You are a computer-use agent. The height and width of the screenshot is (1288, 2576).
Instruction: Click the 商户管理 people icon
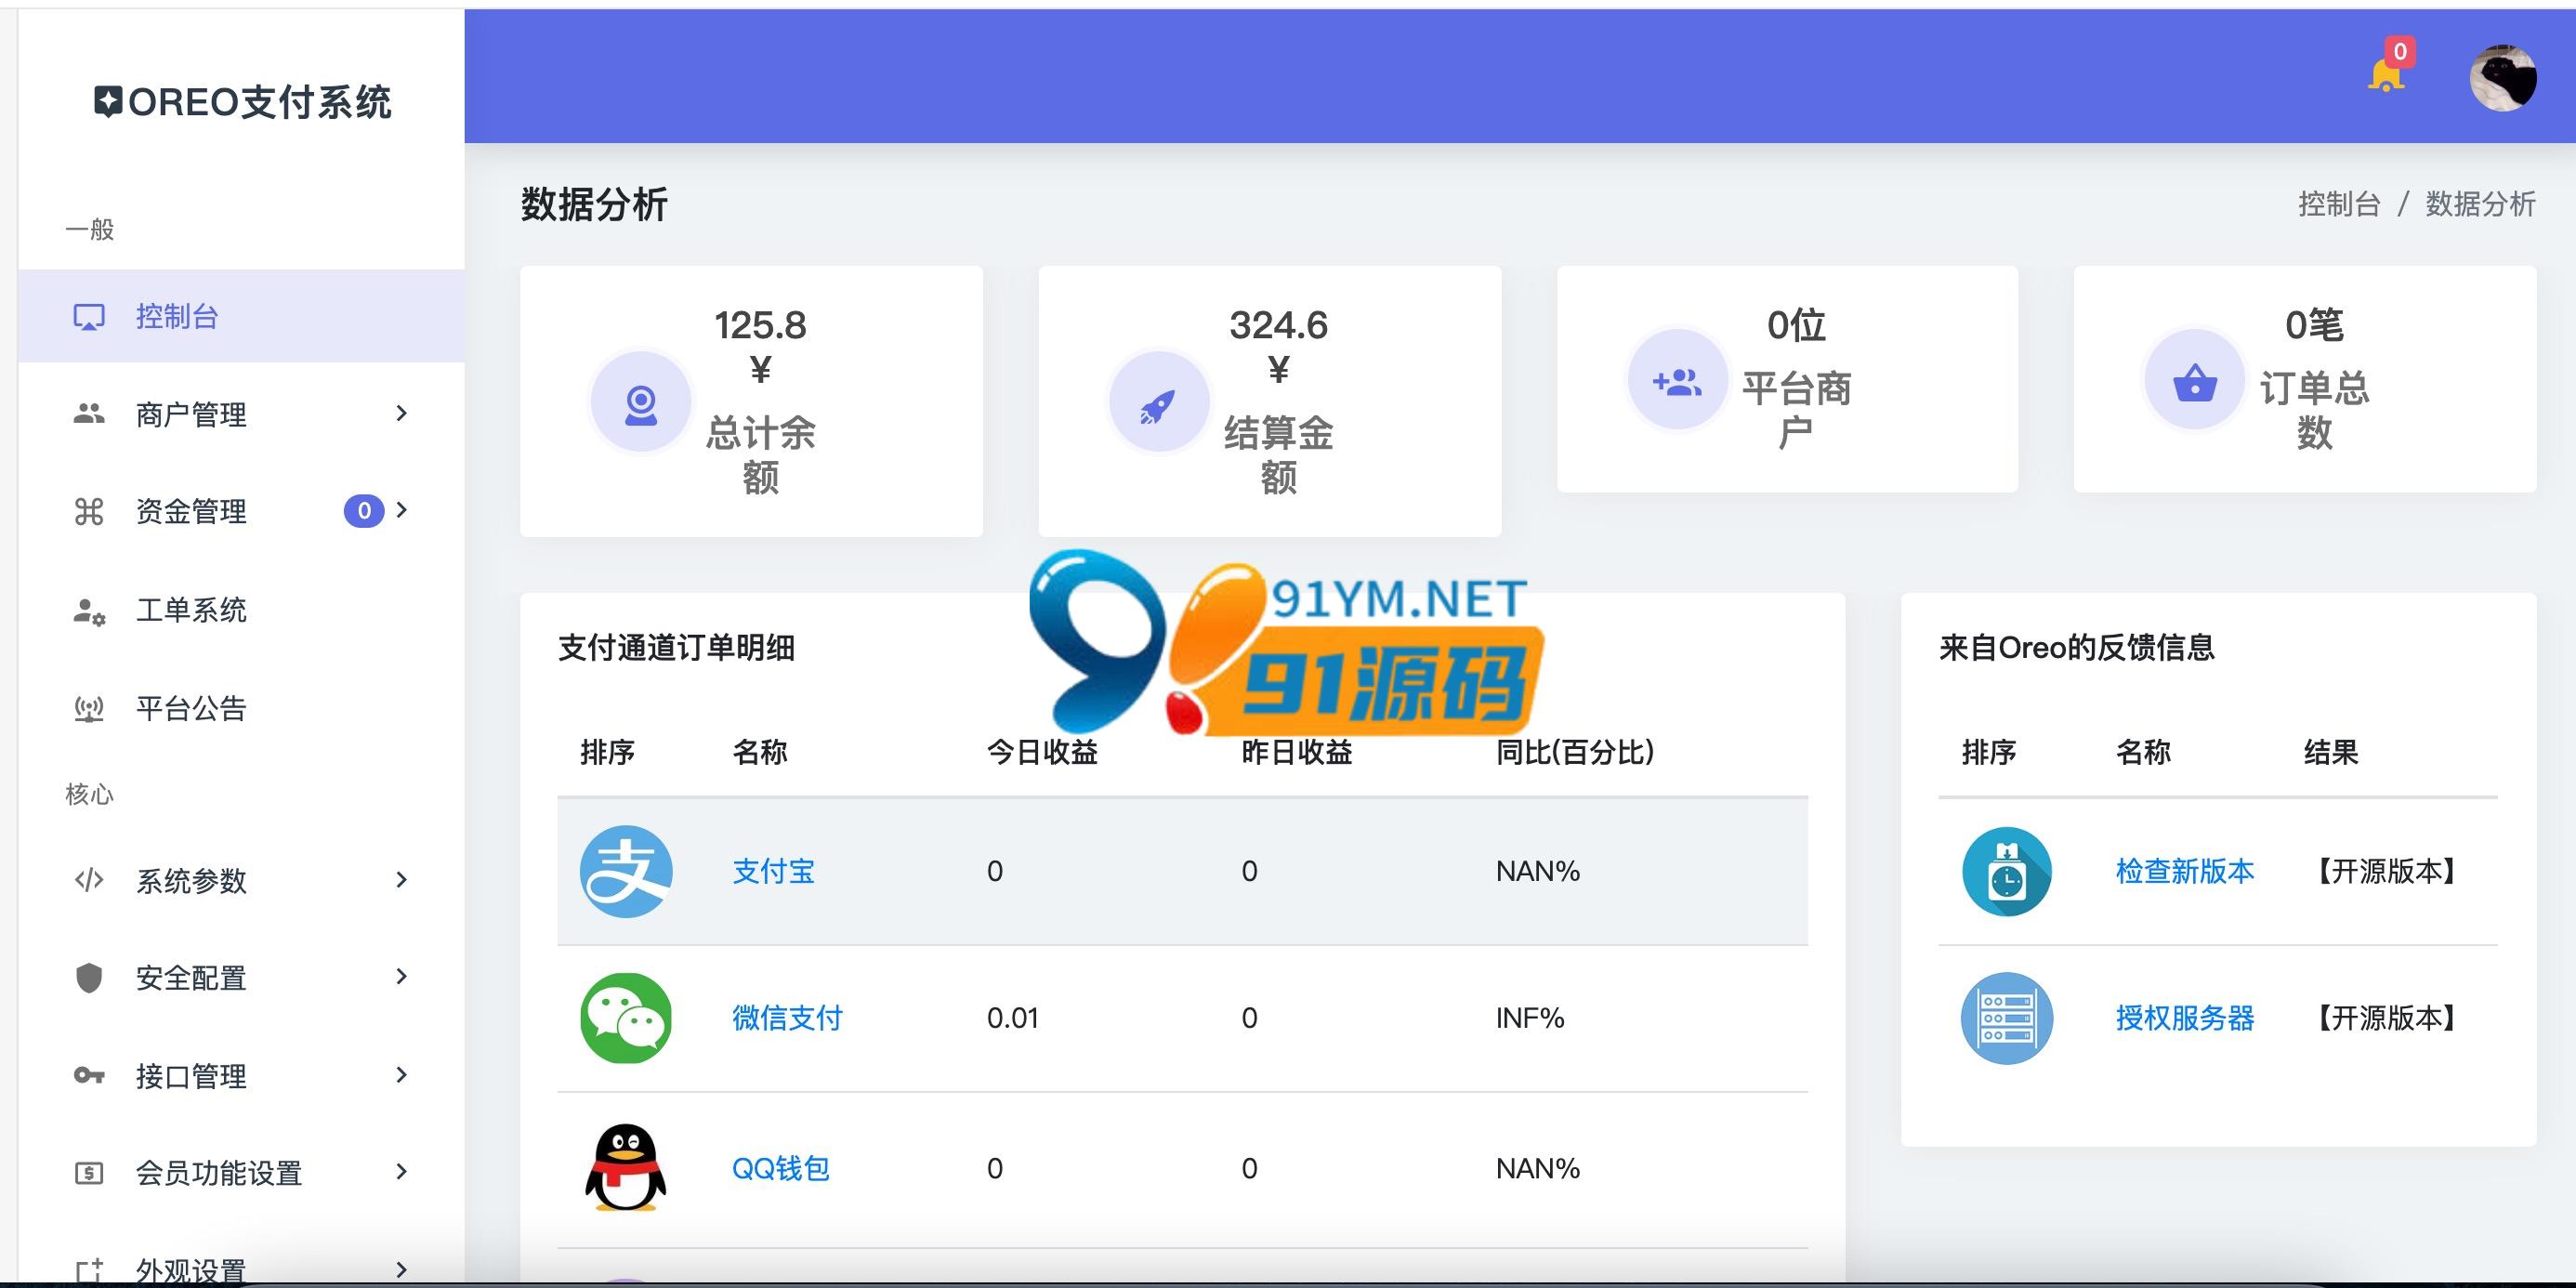89,413
